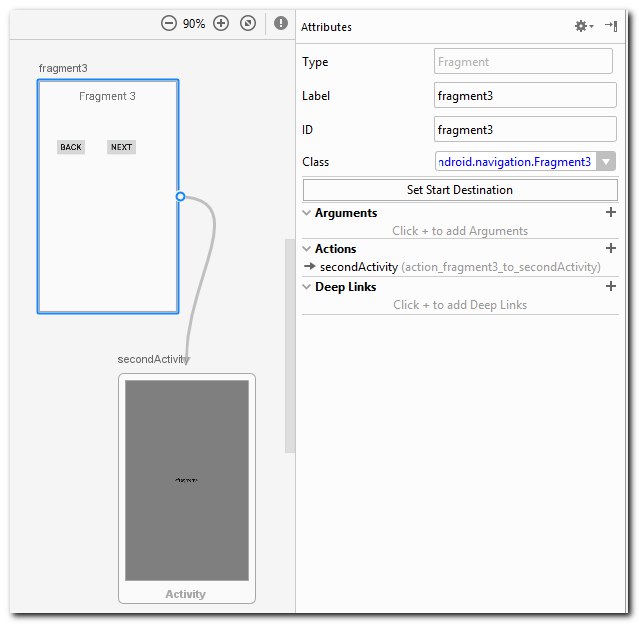Zoom in the navigation graph
This screenshot has width=639, height=624.
[221, 23]
